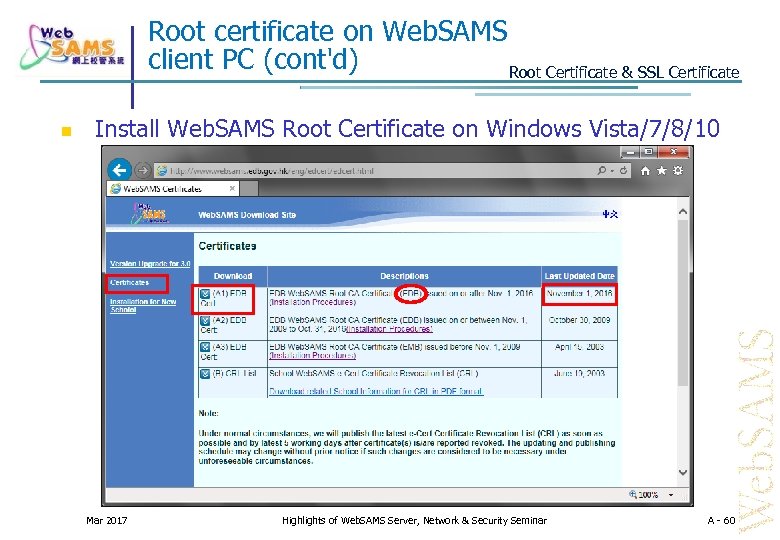Click the Certificates page heading

[x=227, y=246]
